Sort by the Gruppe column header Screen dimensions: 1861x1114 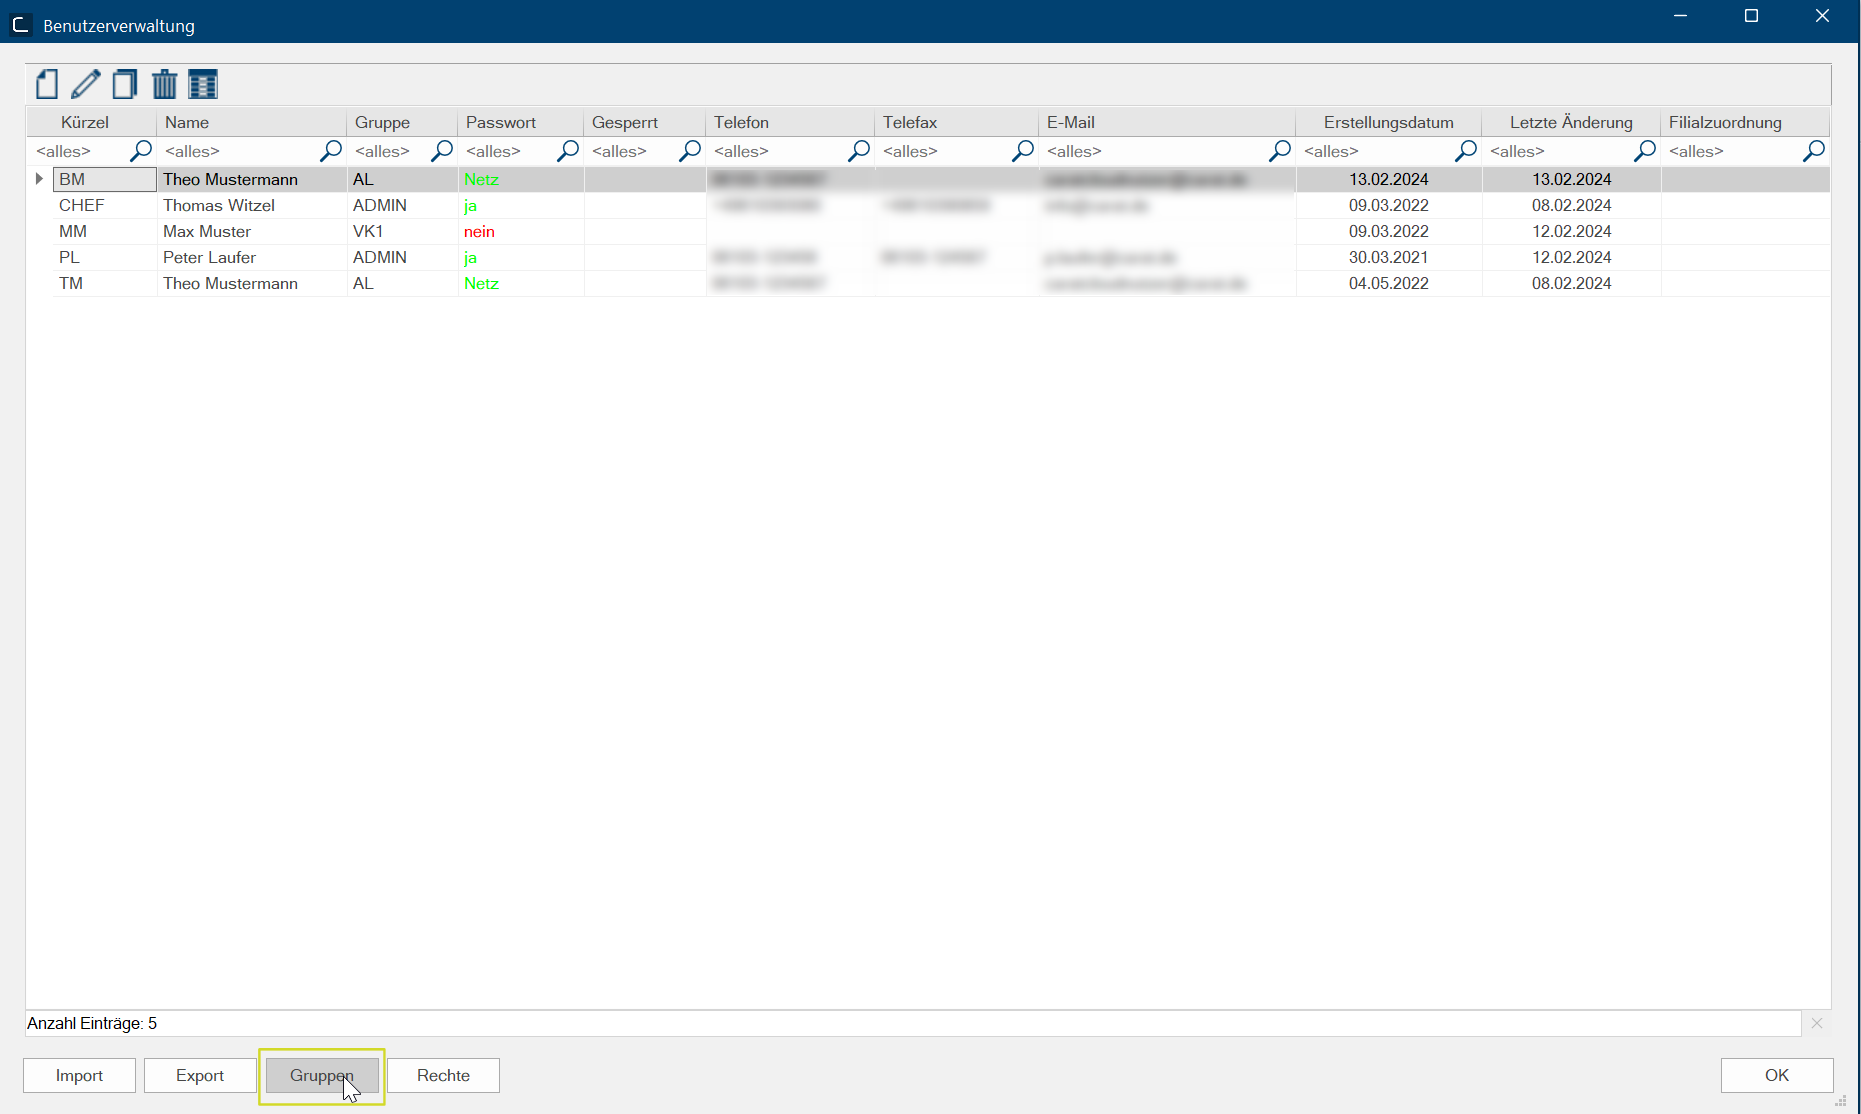(x=382, y=122)
